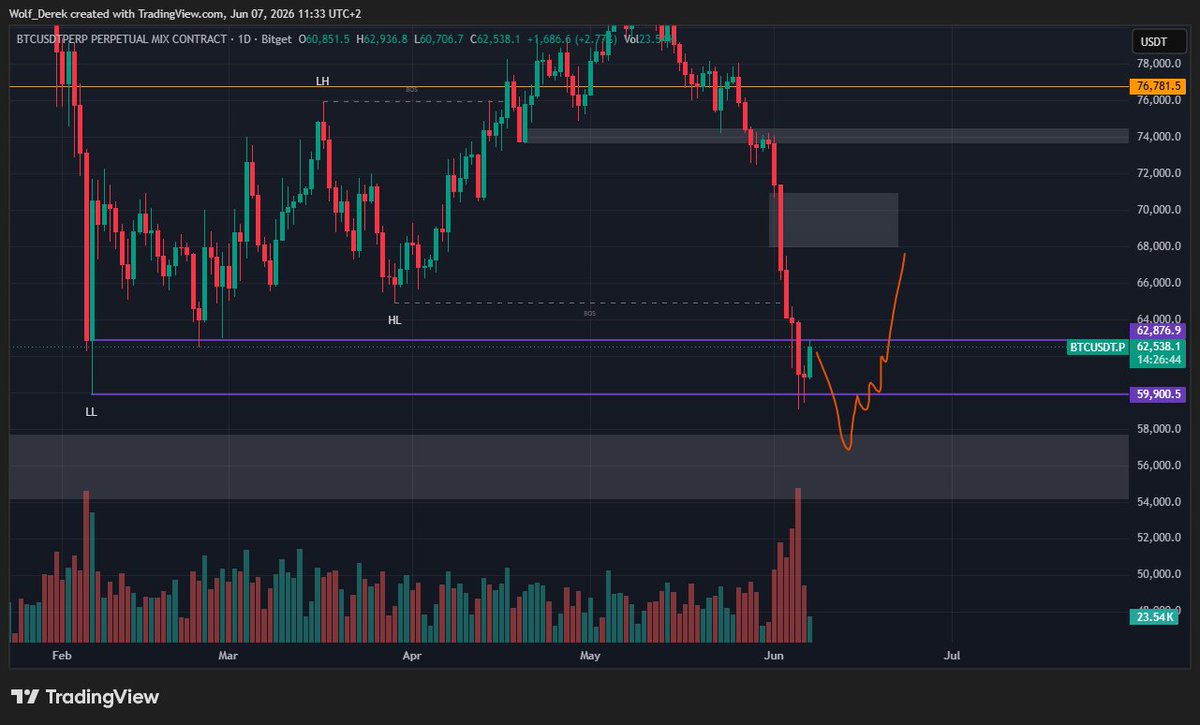
Task: Click the 66,000.0 price axis value
Action: 1160,283
